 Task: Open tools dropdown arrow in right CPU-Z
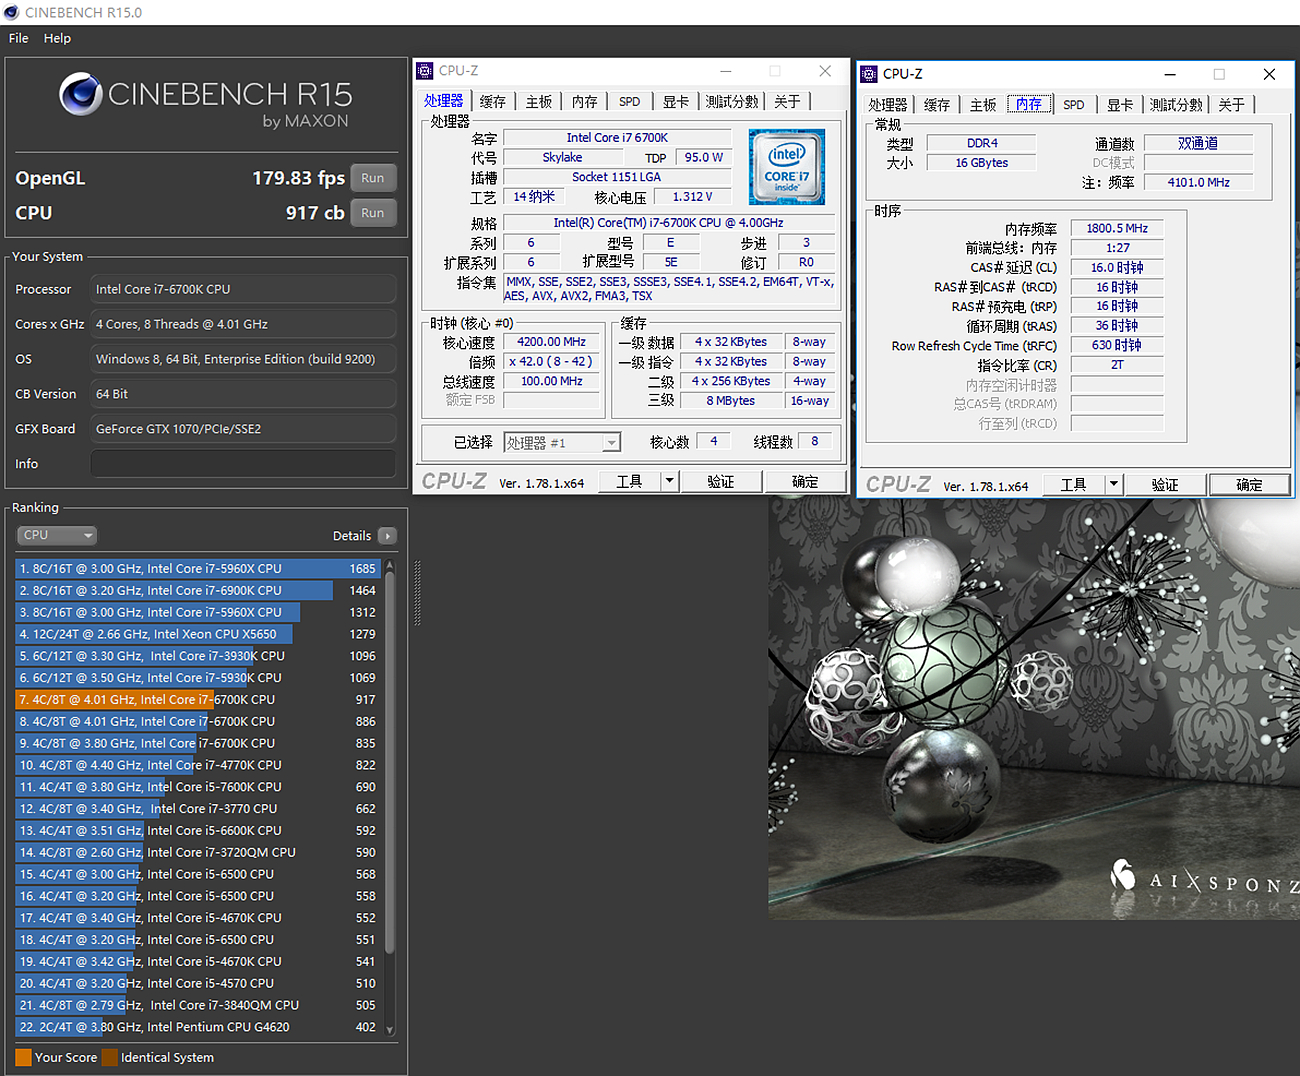(x=1113, y=485)
